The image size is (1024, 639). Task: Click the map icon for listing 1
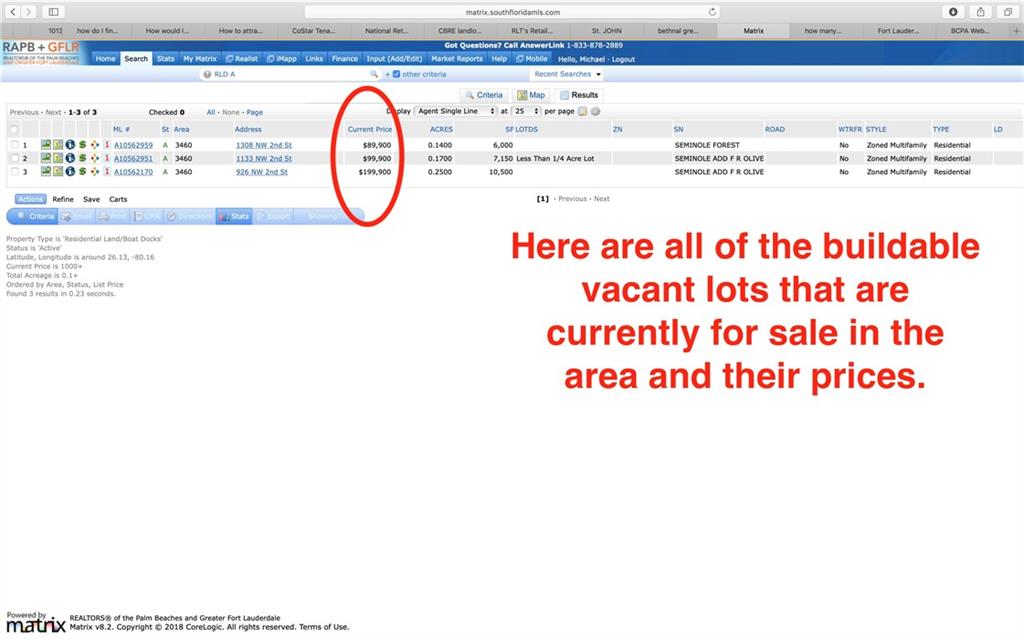[58, 146]
